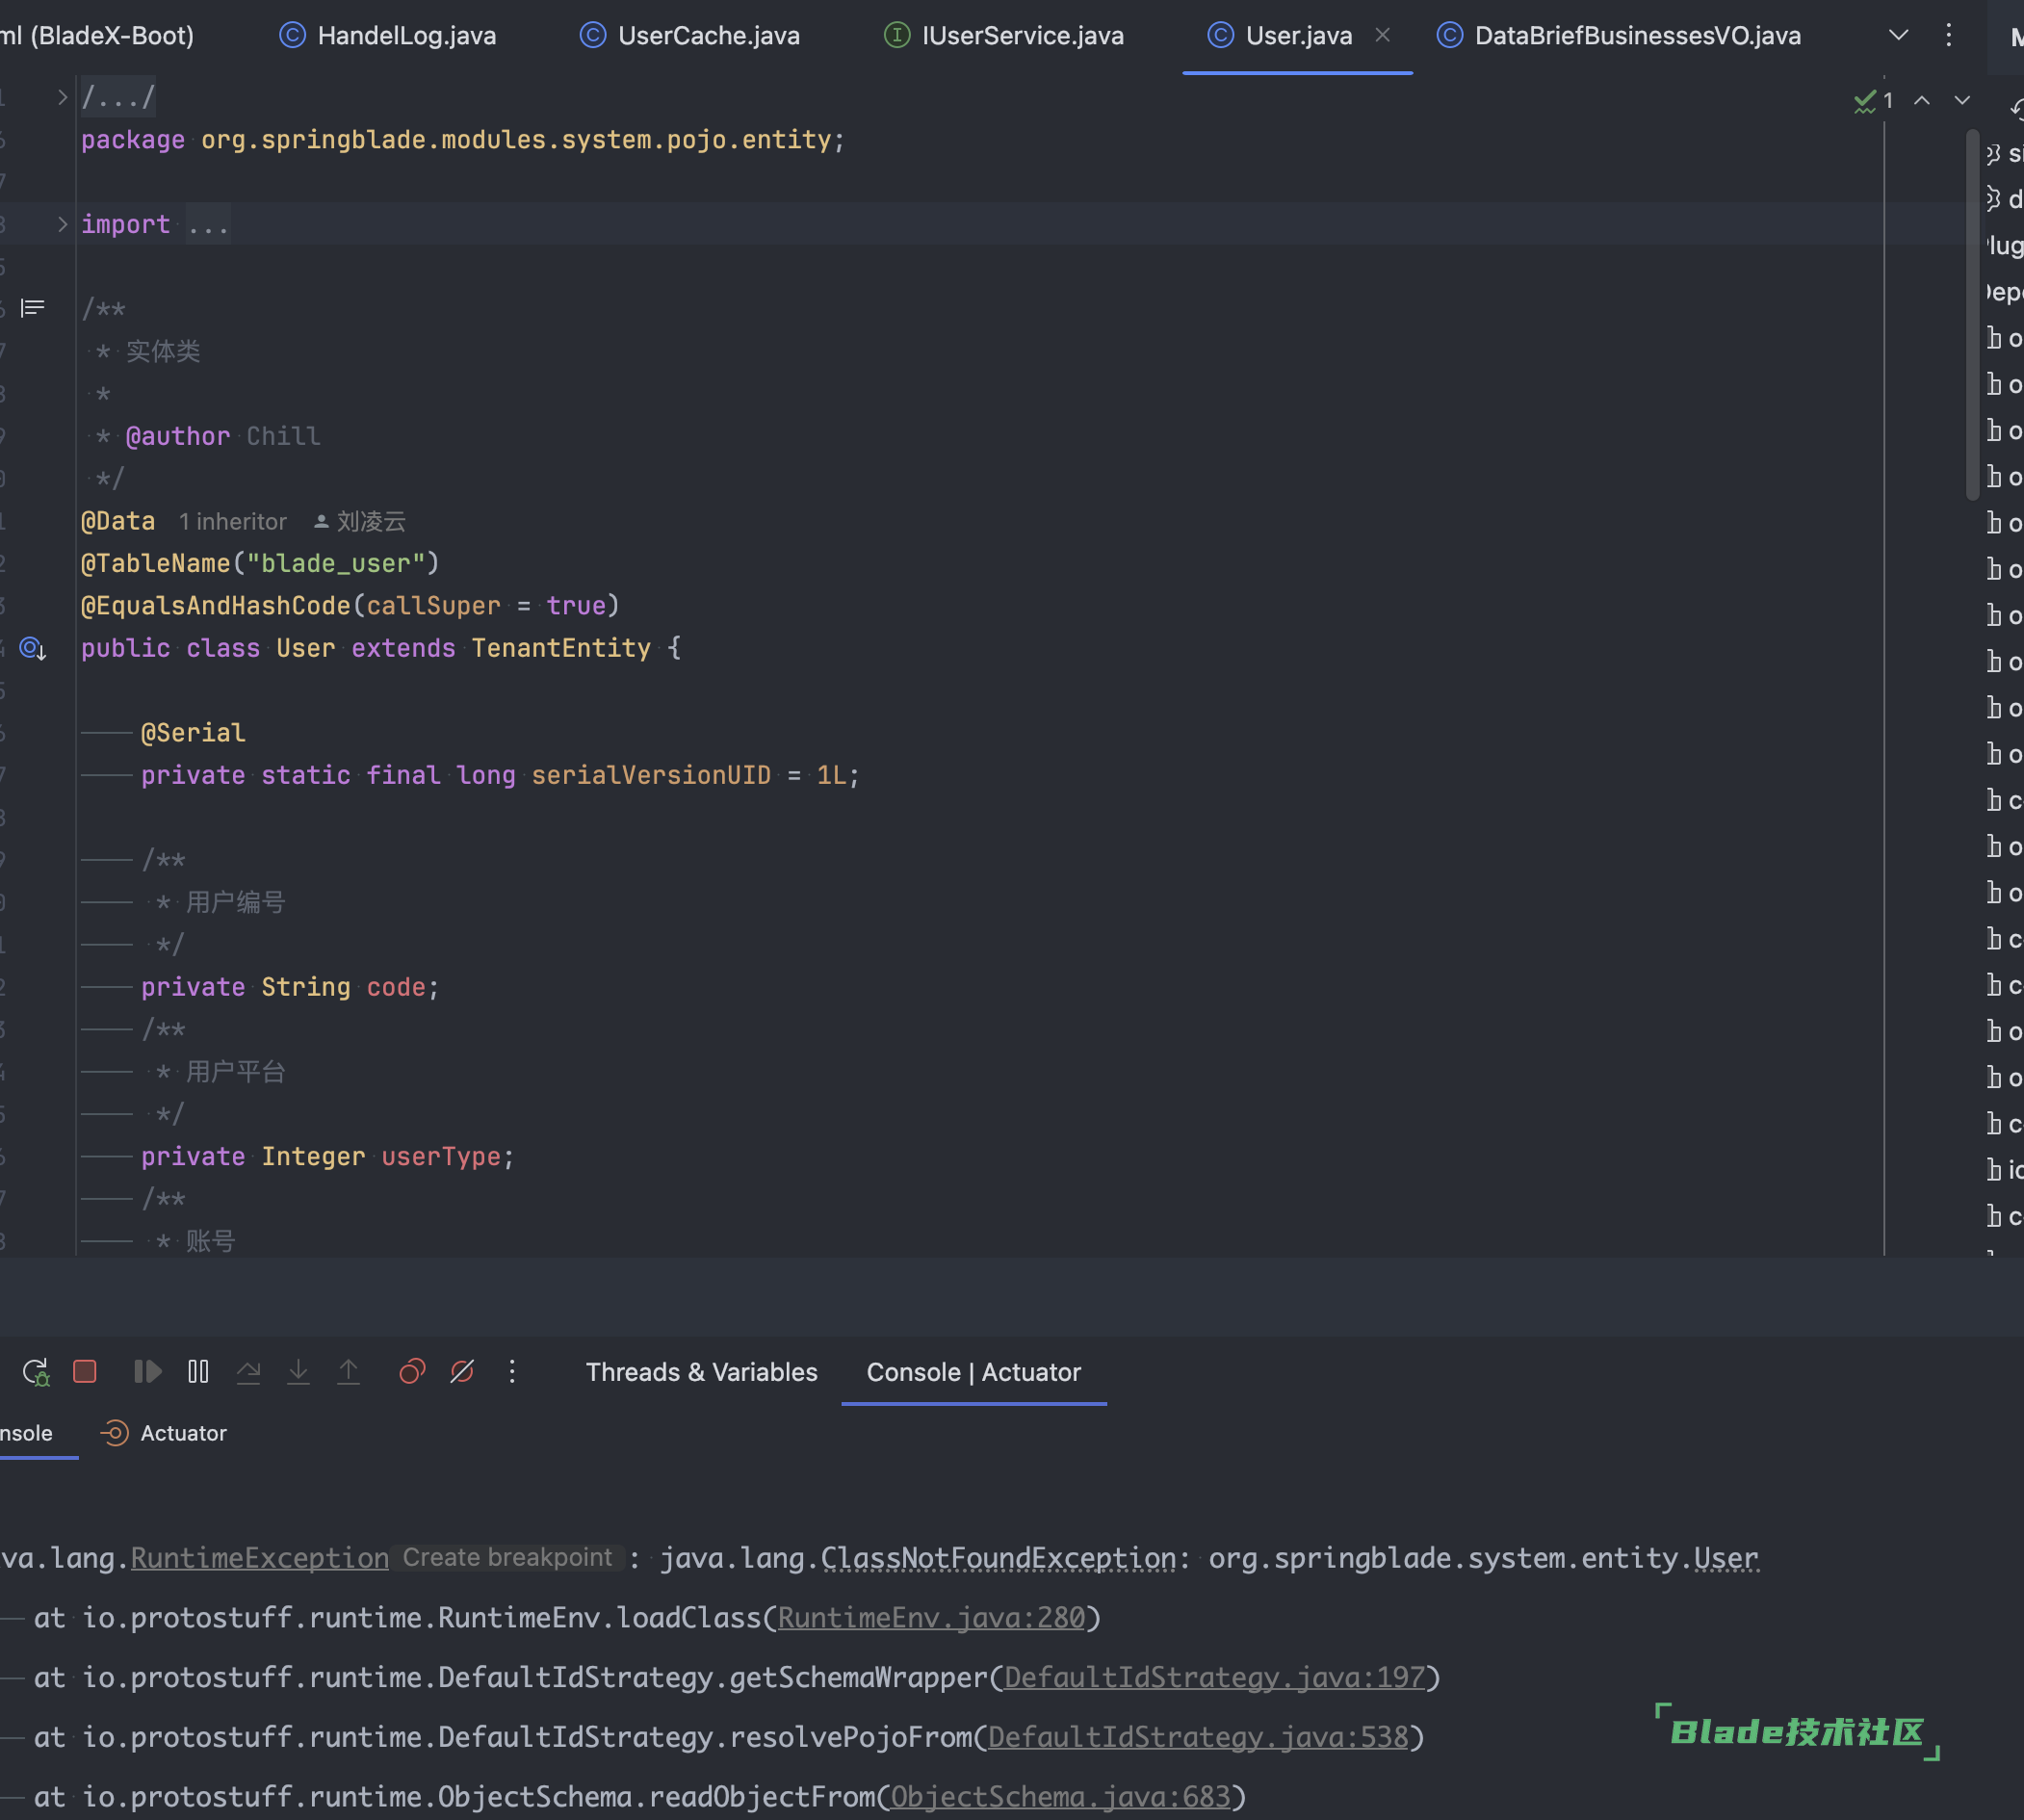This screenshot has height=1820, width=2024.
Task: Open UserCache.java editor tab
Action: coord(690,36)
